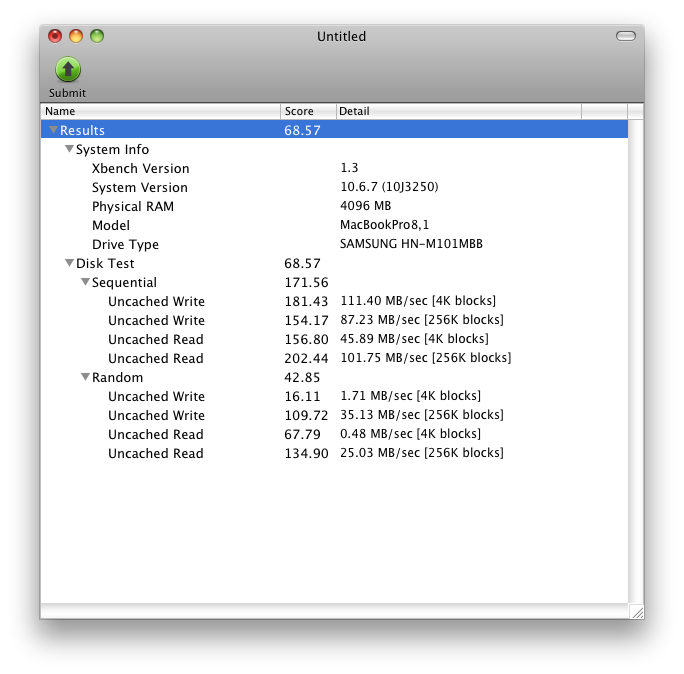This screenshot has height=674, width=684.
Task: Select the Xbench Version row
Action: [334, 168]
